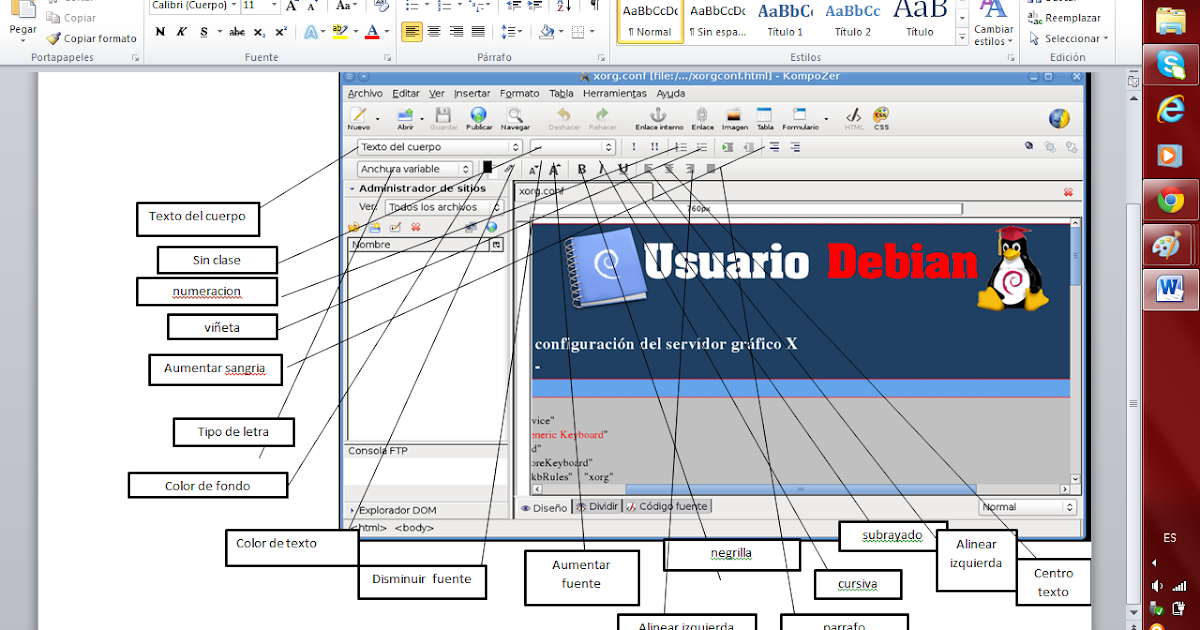Toggle center alignment in Word's Párrafo group

click(434, 32)
